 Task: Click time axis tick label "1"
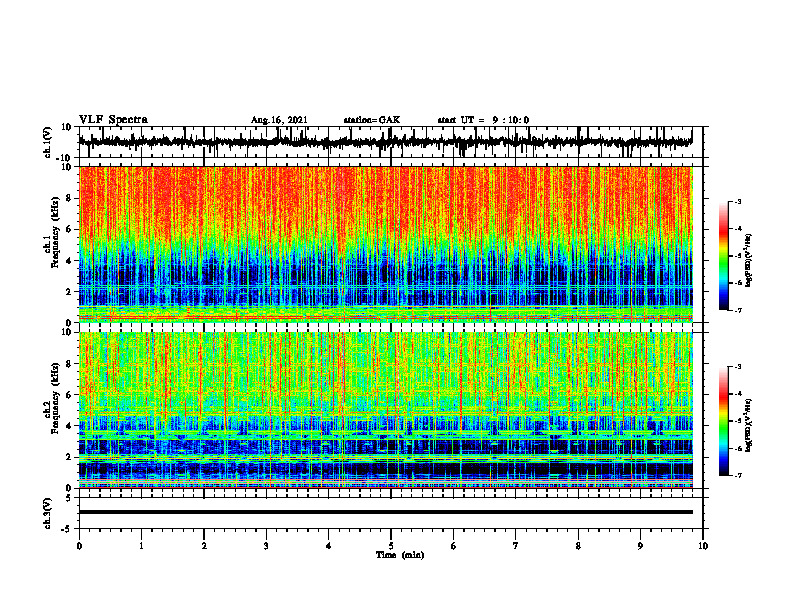coord(141,546)
